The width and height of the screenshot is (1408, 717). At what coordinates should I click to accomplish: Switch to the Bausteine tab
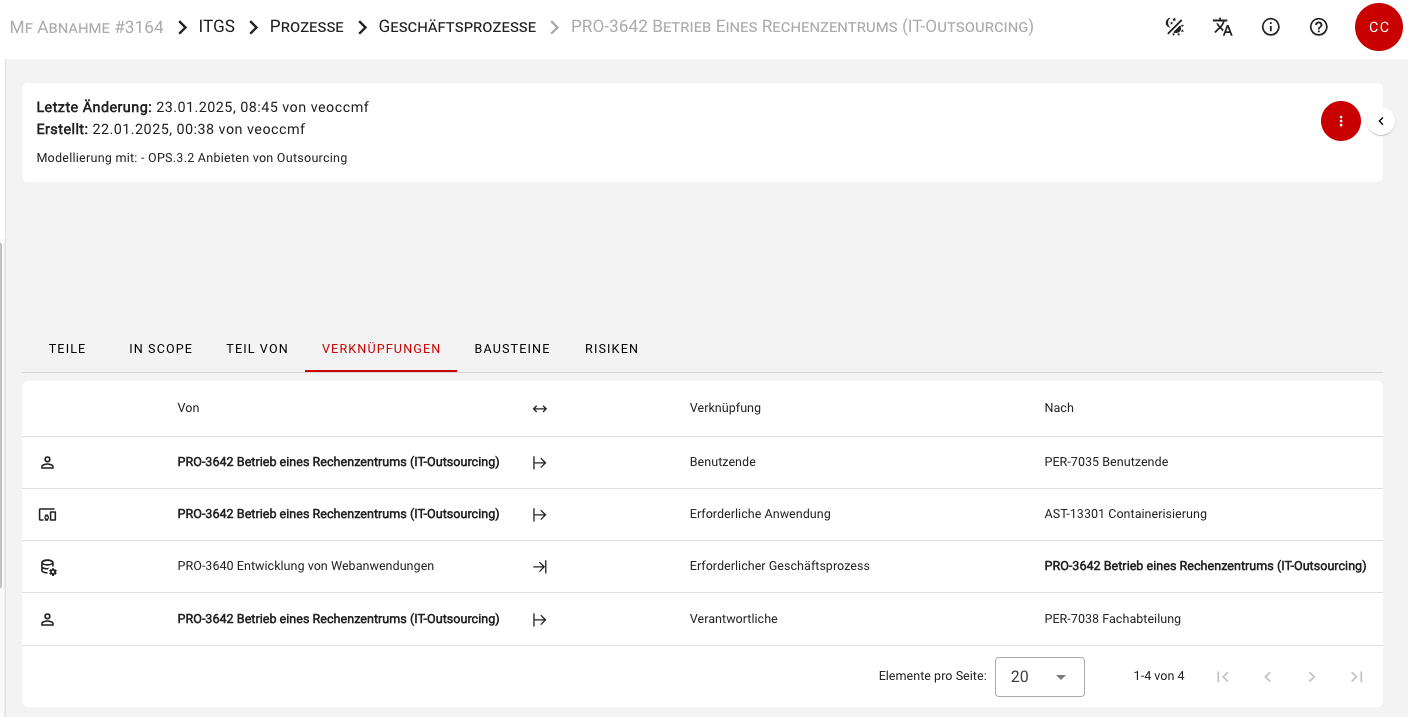512,349
